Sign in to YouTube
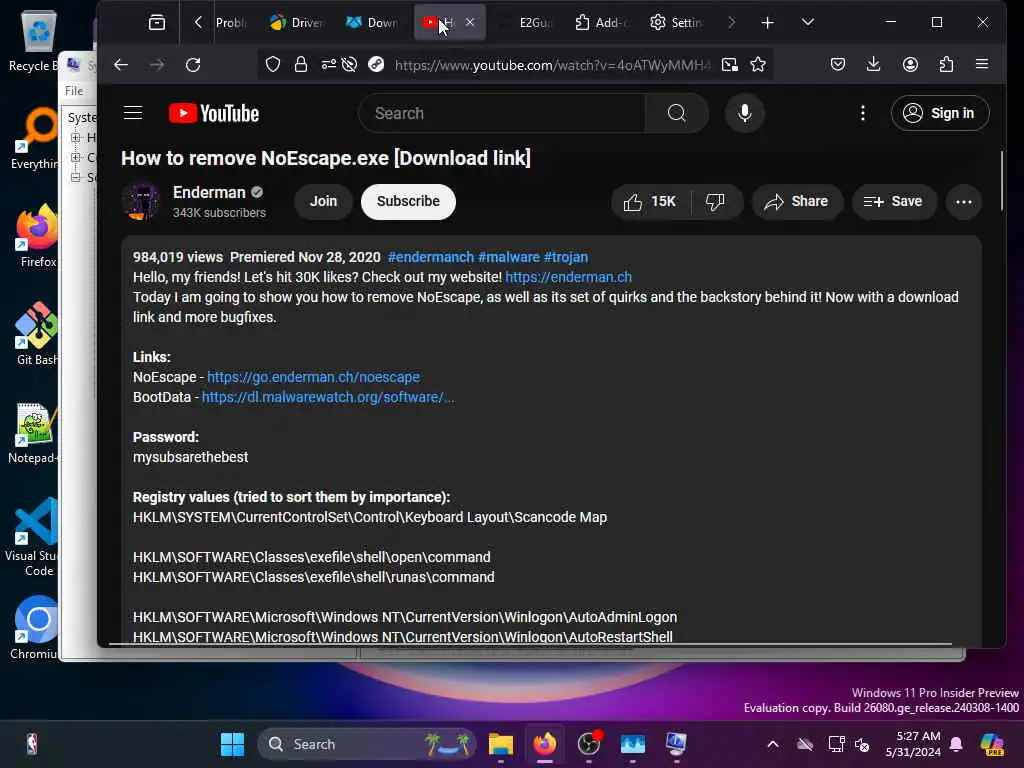This screenshot has height=768, width=1024. tap(940, 113)
